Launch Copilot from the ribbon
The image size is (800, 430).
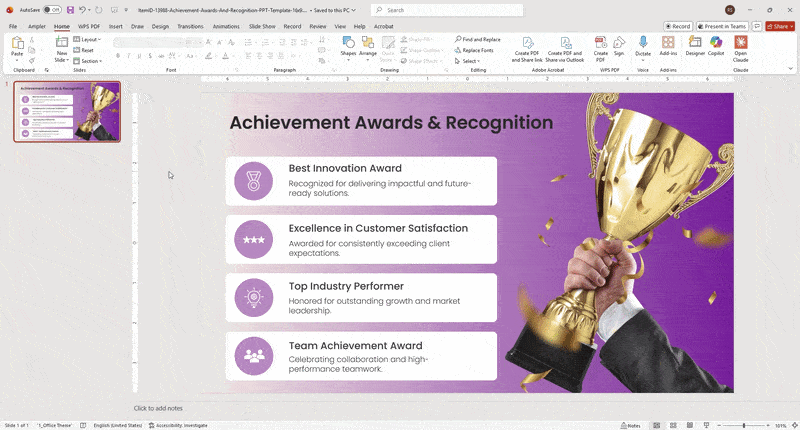pyautogui.click(x=716, y=46)
